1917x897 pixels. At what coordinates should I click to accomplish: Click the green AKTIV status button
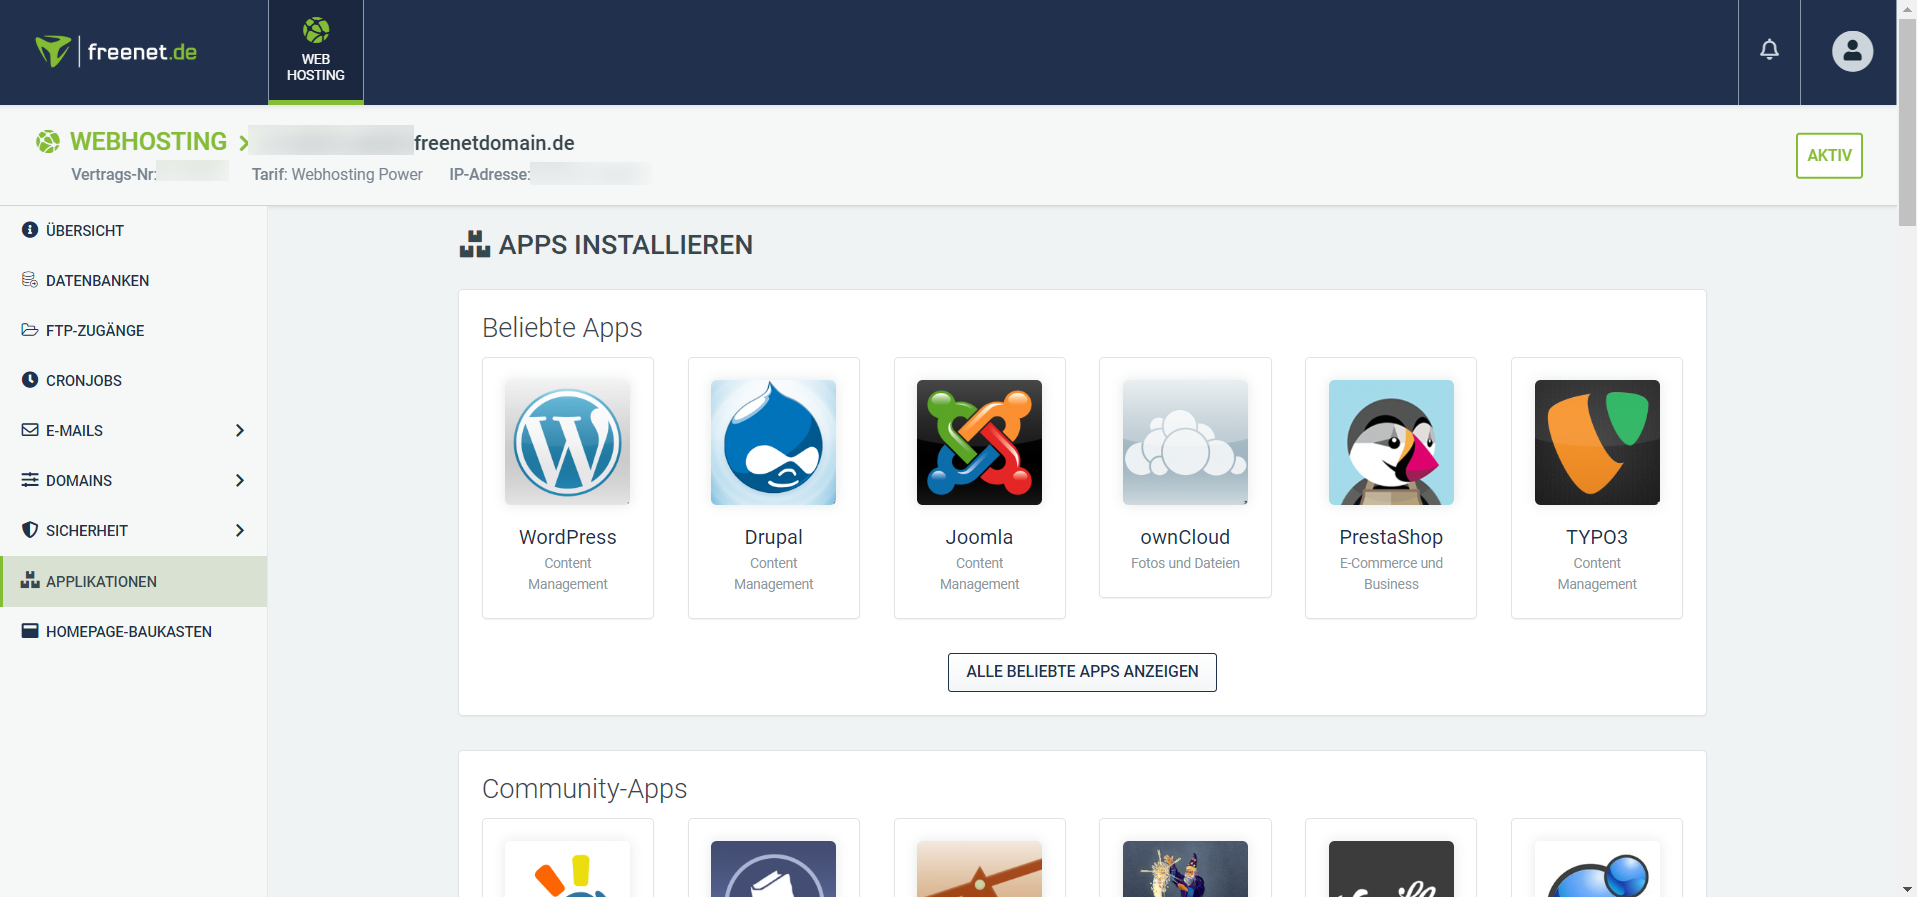pos(1829,156)
